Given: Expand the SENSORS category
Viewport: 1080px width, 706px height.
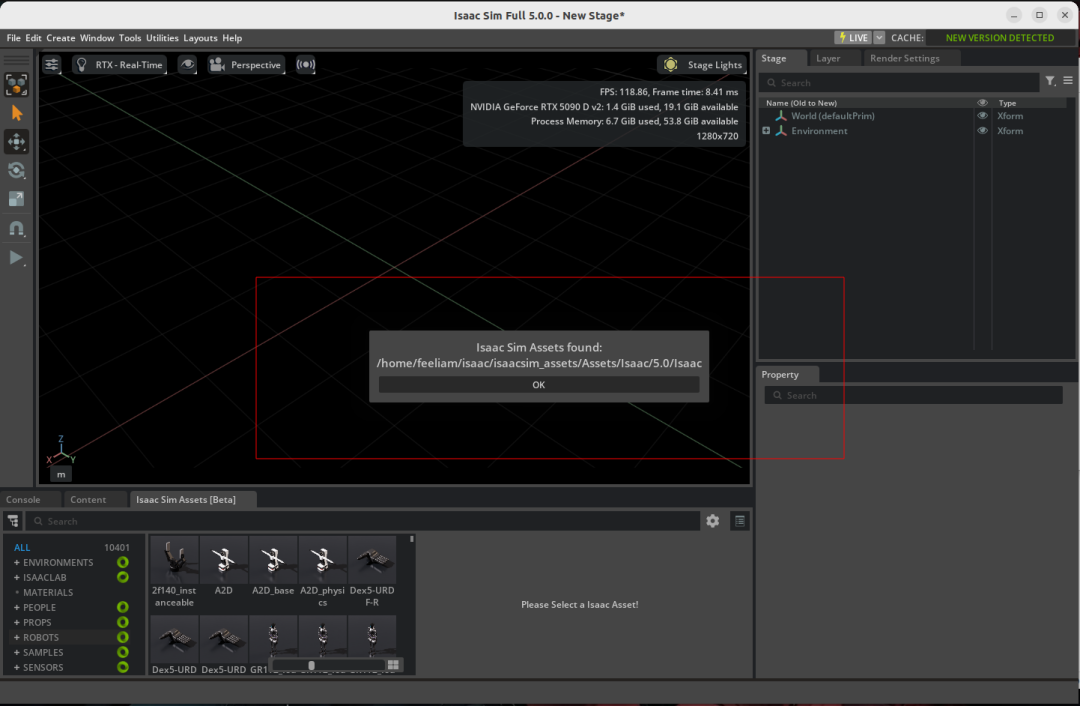Looking at the screenshot, I should (17, 667).
